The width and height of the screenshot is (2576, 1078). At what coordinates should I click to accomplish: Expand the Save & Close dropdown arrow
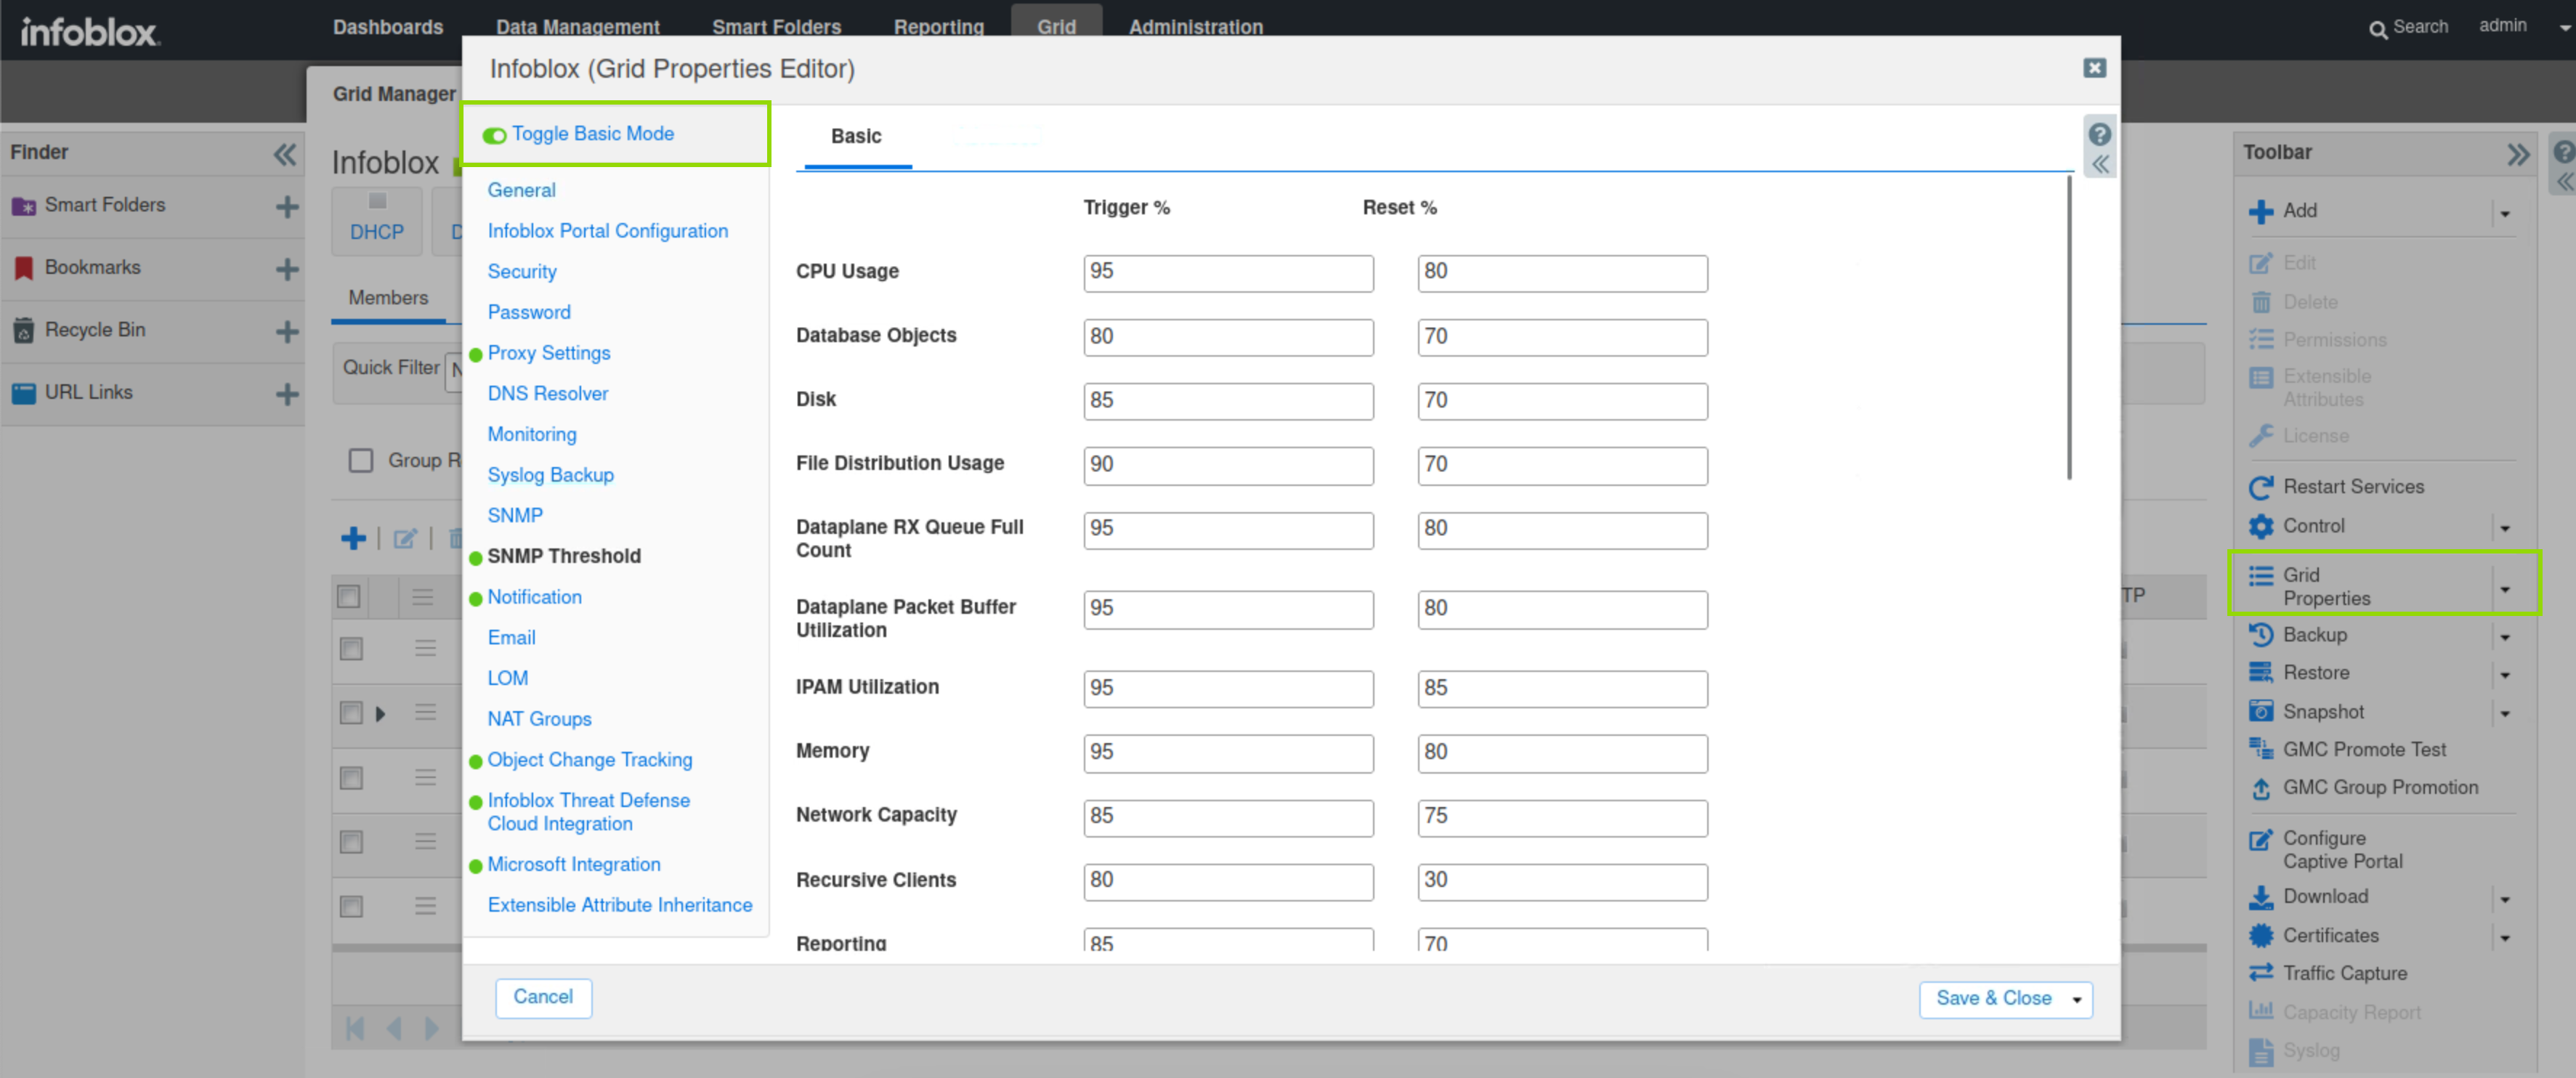coord(2077,999)
